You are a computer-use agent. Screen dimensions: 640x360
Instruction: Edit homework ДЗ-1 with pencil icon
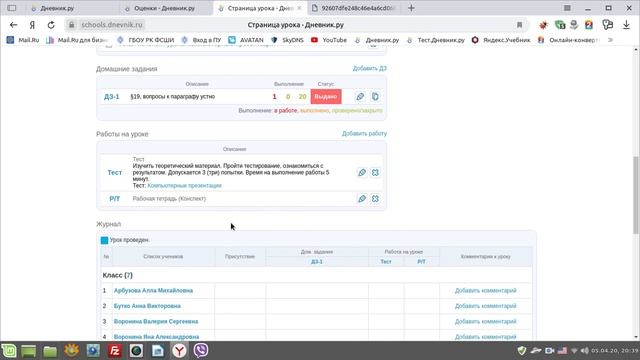[x=360, y=97]
